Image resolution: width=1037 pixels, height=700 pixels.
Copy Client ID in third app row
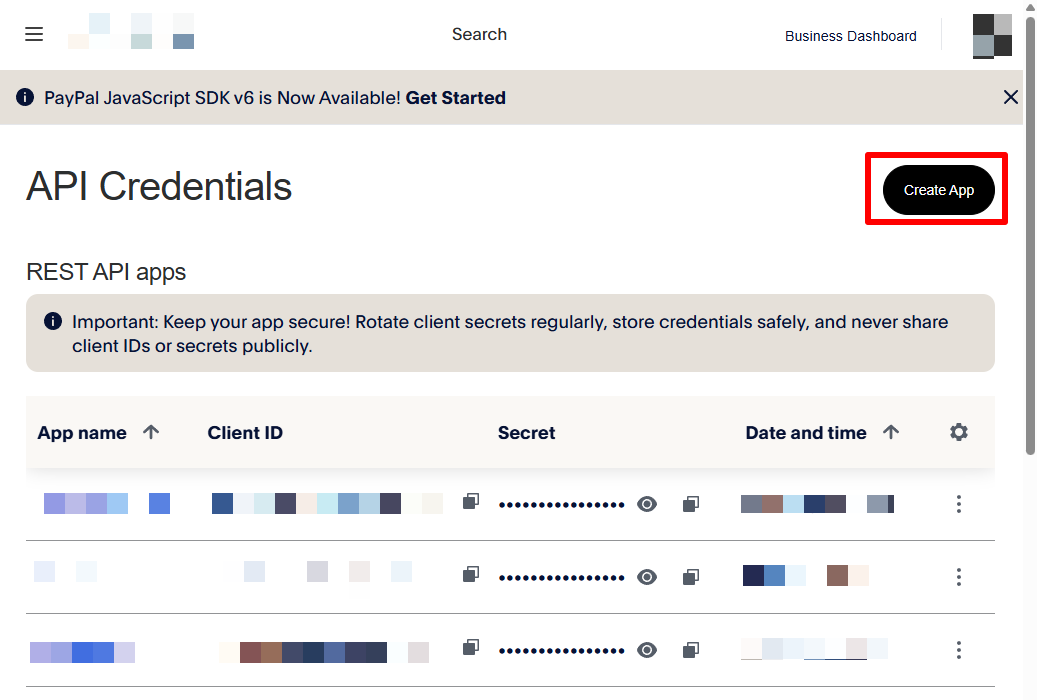point(471,648)
